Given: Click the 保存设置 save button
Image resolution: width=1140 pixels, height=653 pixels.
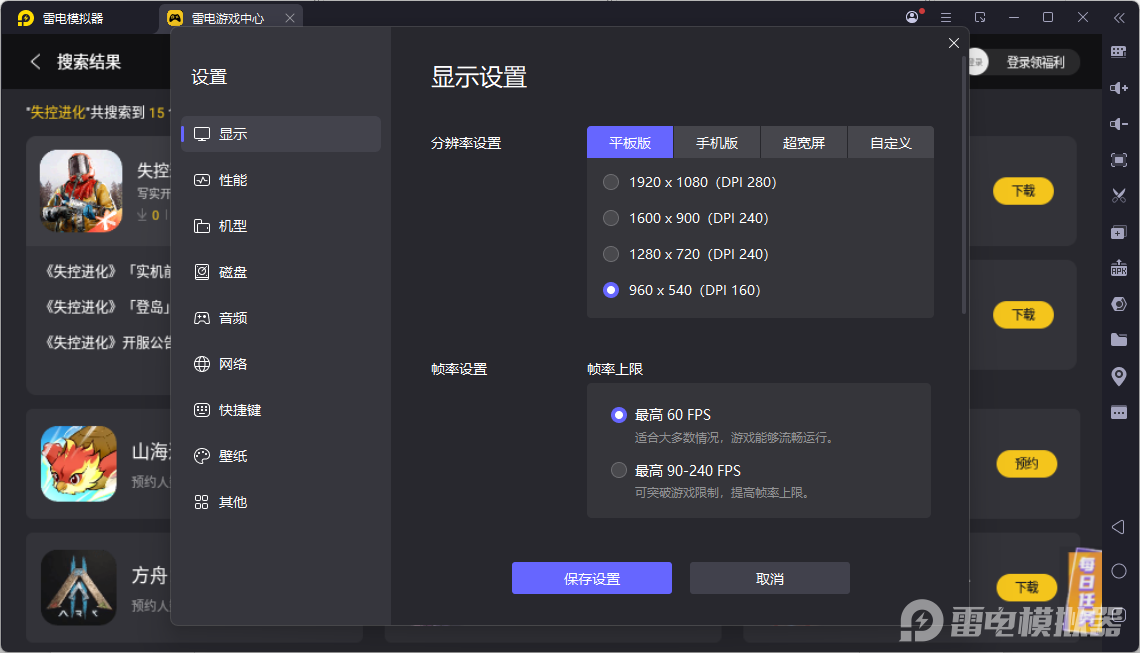Looking at the screenshot, I should pyautogui.click(x=591, y=578).
